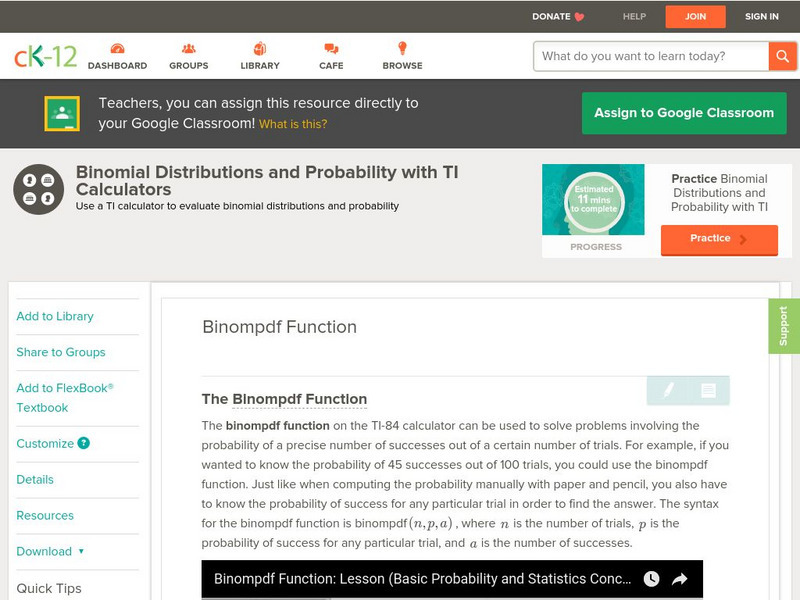This screenshot has width=800, height=600.
Task: Click the PROGRESS label
Action: tap(596, 247)
